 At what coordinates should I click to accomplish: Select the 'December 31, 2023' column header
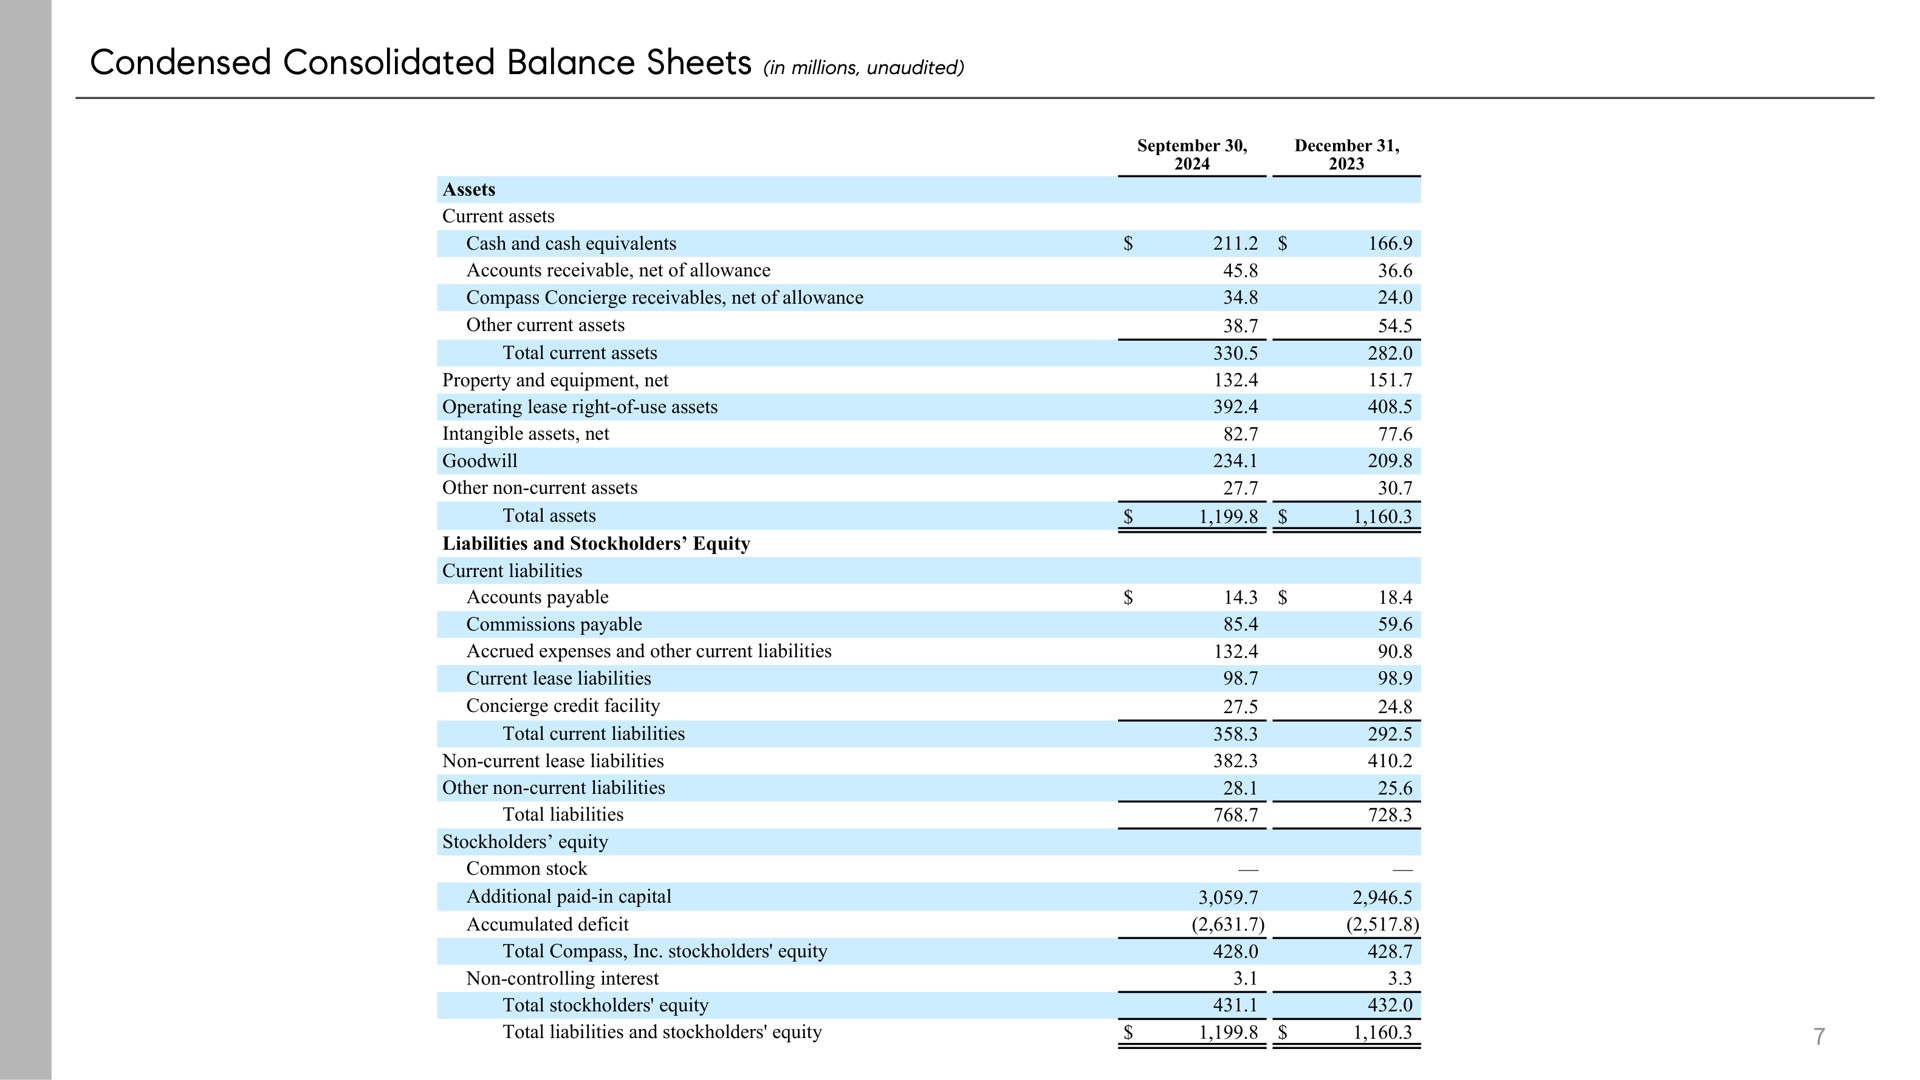1346,155
